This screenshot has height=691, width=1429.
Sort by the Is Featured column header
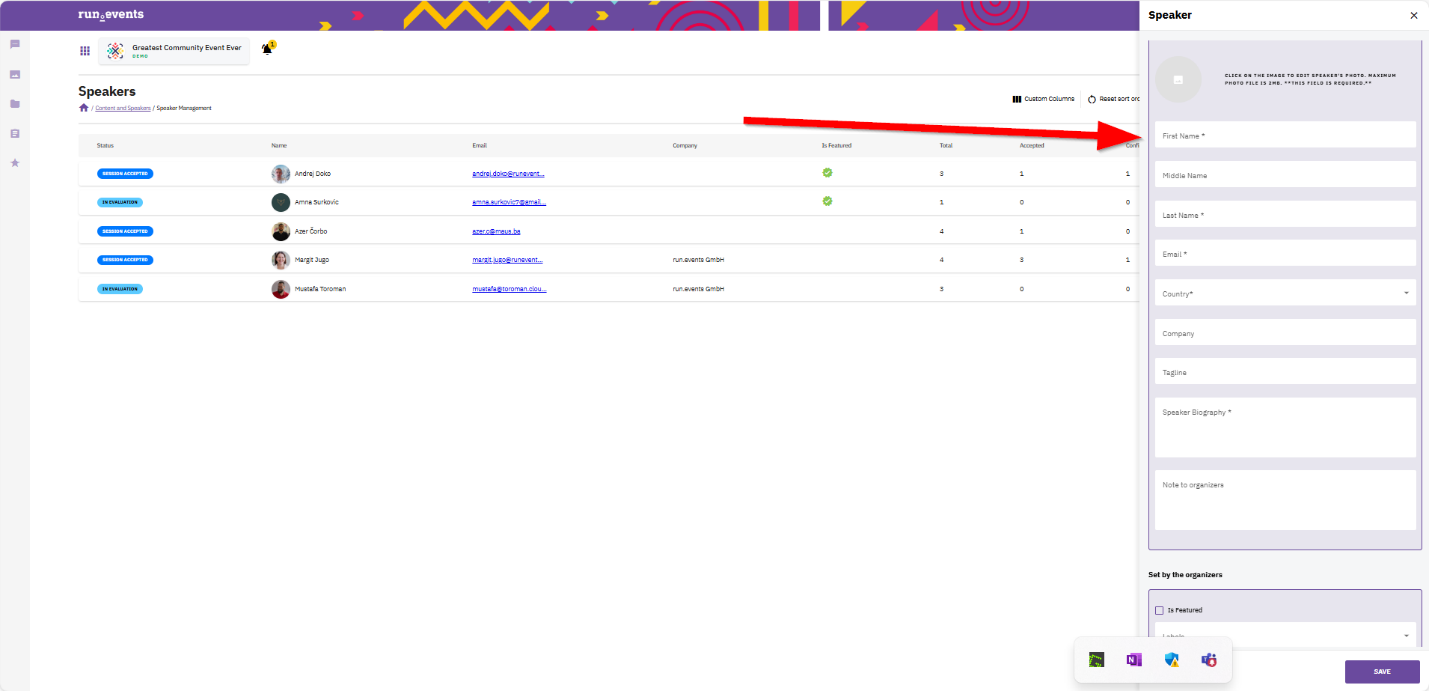837,146
